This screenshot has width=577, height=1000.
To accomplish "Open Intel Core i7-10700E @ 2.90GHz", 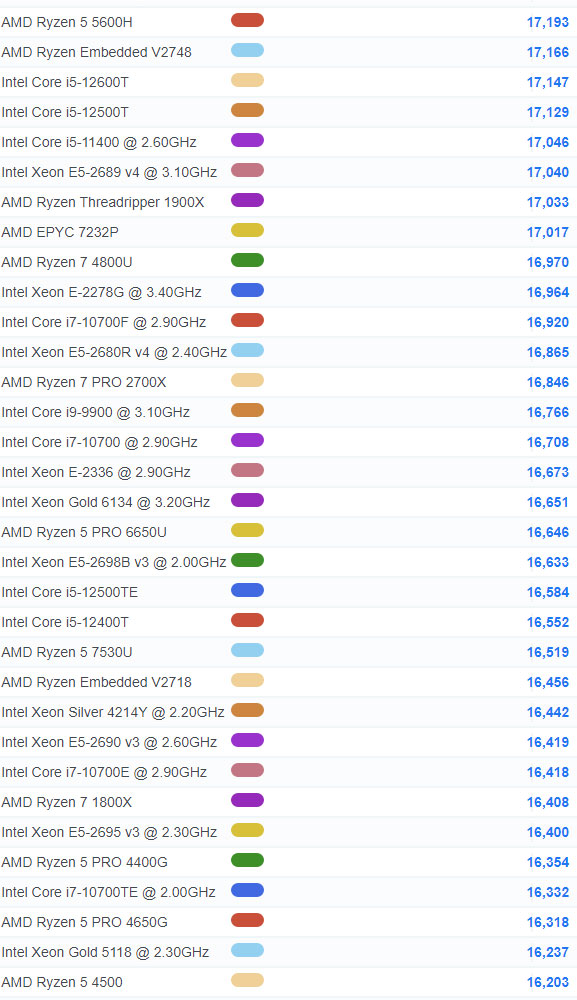I will point(104,772).
